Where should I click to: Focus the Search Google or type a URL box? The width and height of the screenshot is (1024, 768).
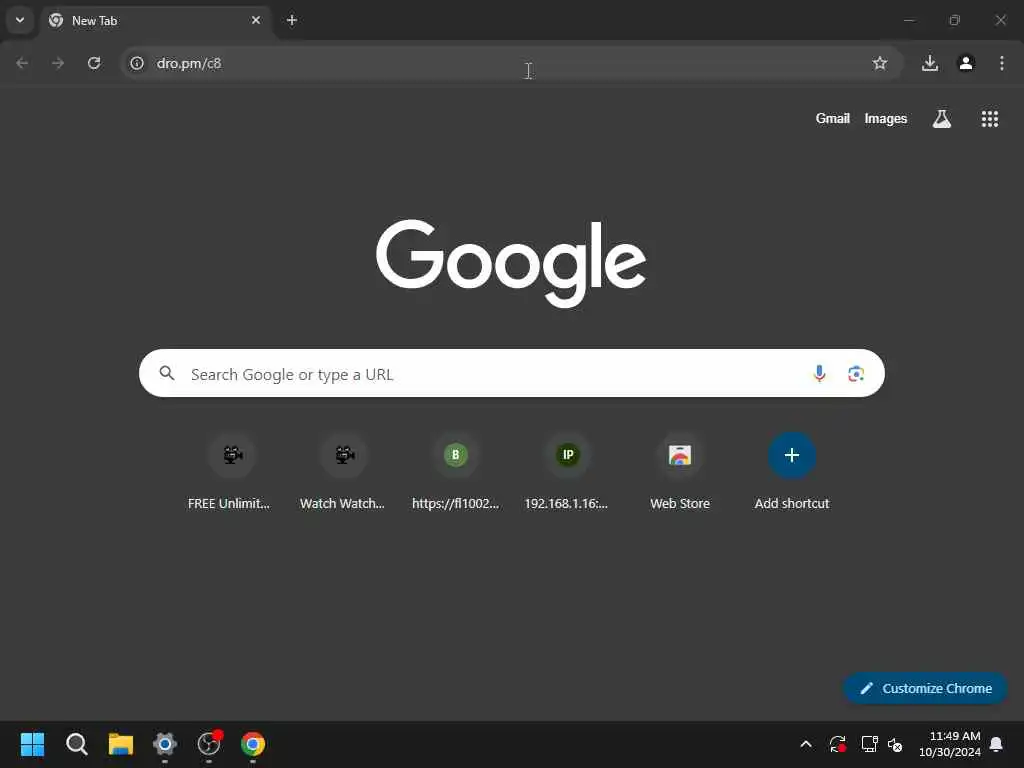tap(512, 374)
